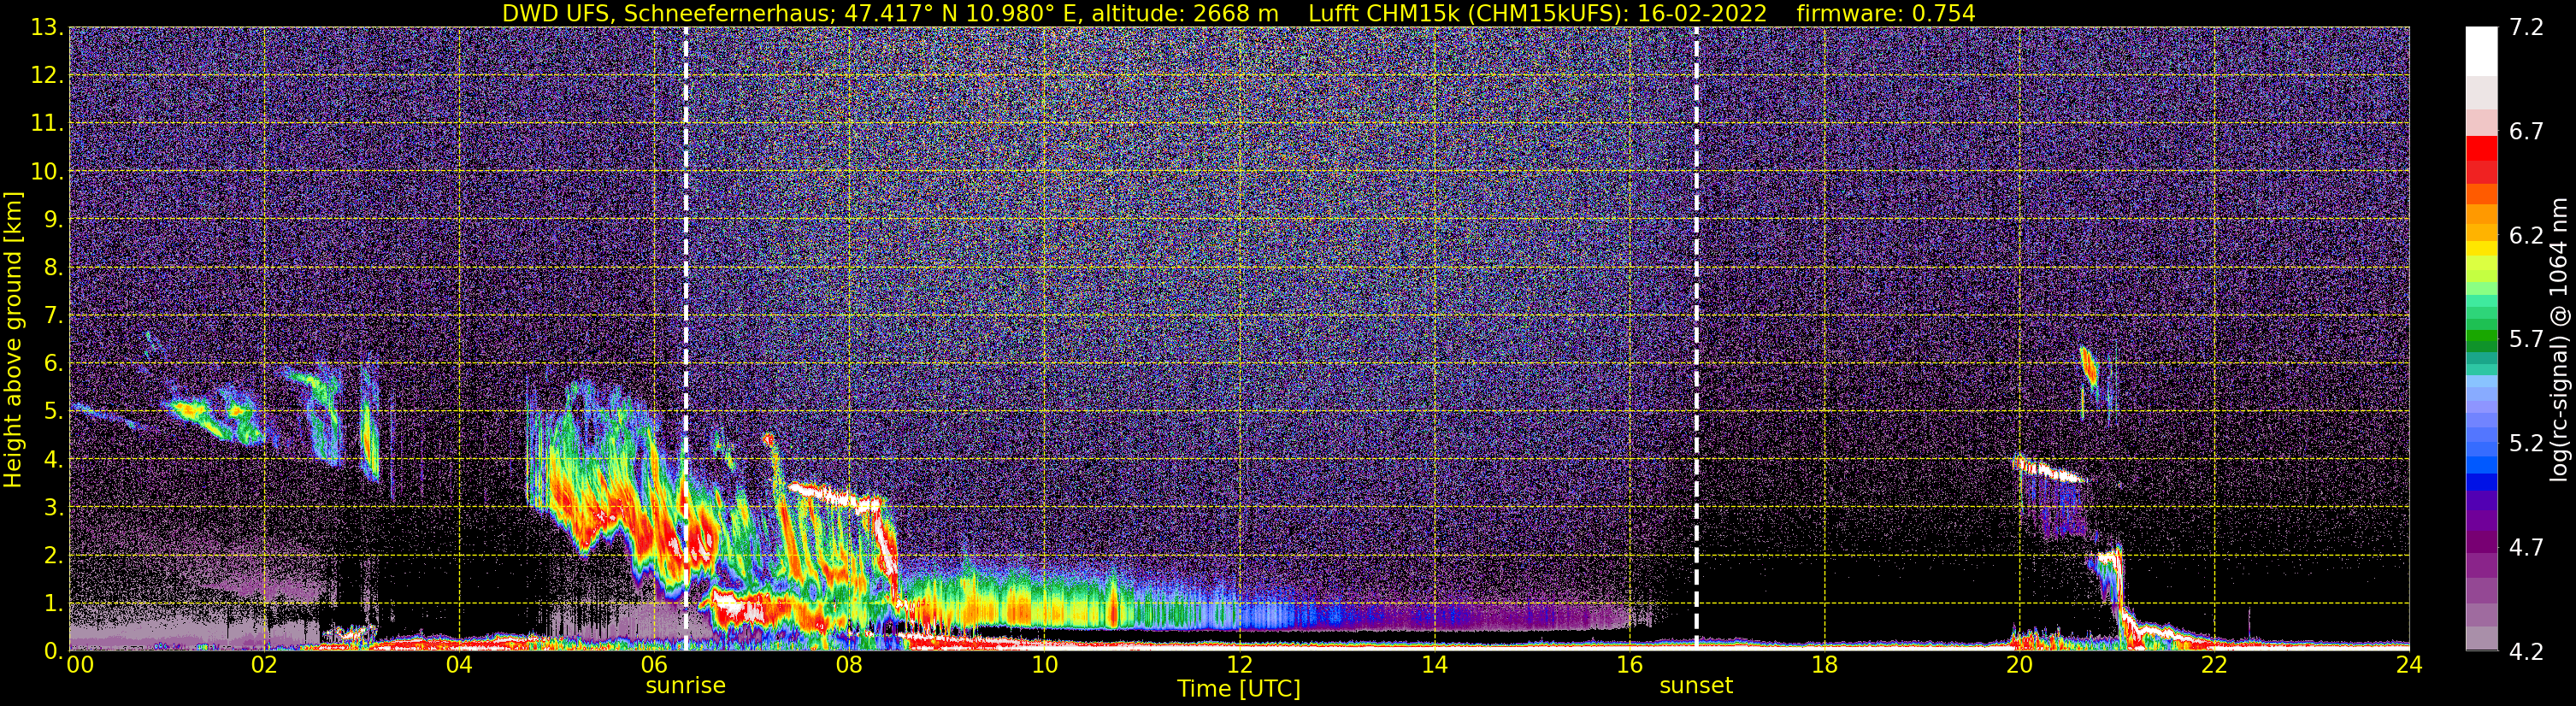Click the white cloud layer near 20:30 UTC
This screenshot has width=2576, height=706.
(2050, 470)
